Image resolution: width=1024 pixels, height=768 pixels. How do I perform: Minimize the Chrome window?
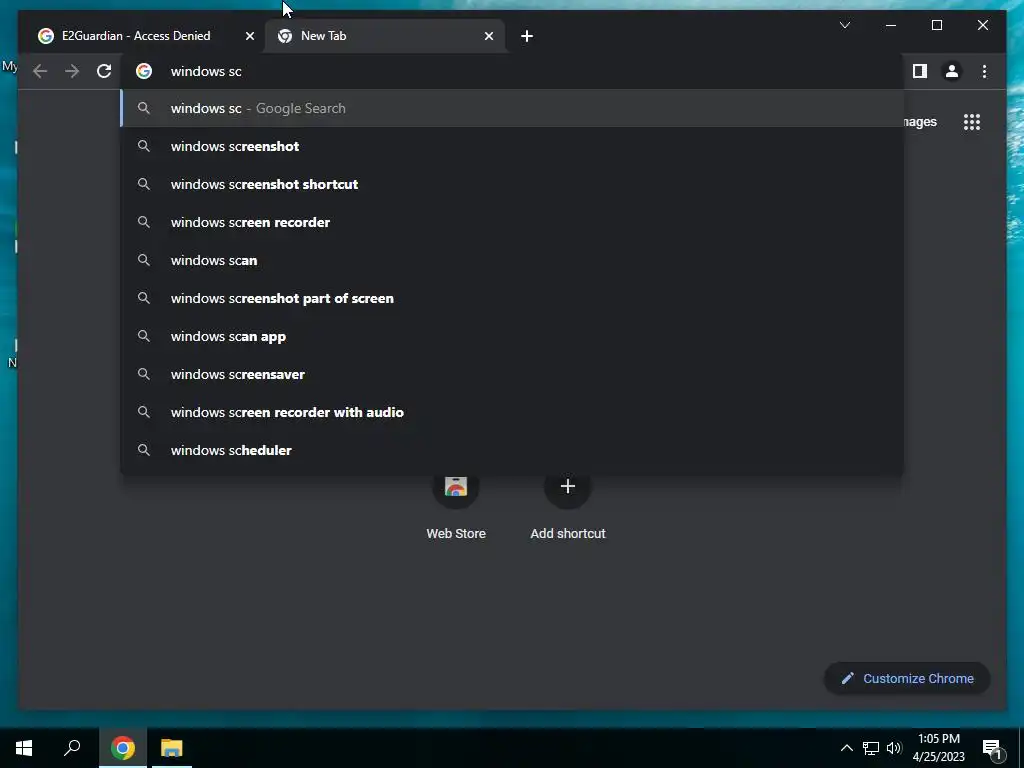[891, 25]
